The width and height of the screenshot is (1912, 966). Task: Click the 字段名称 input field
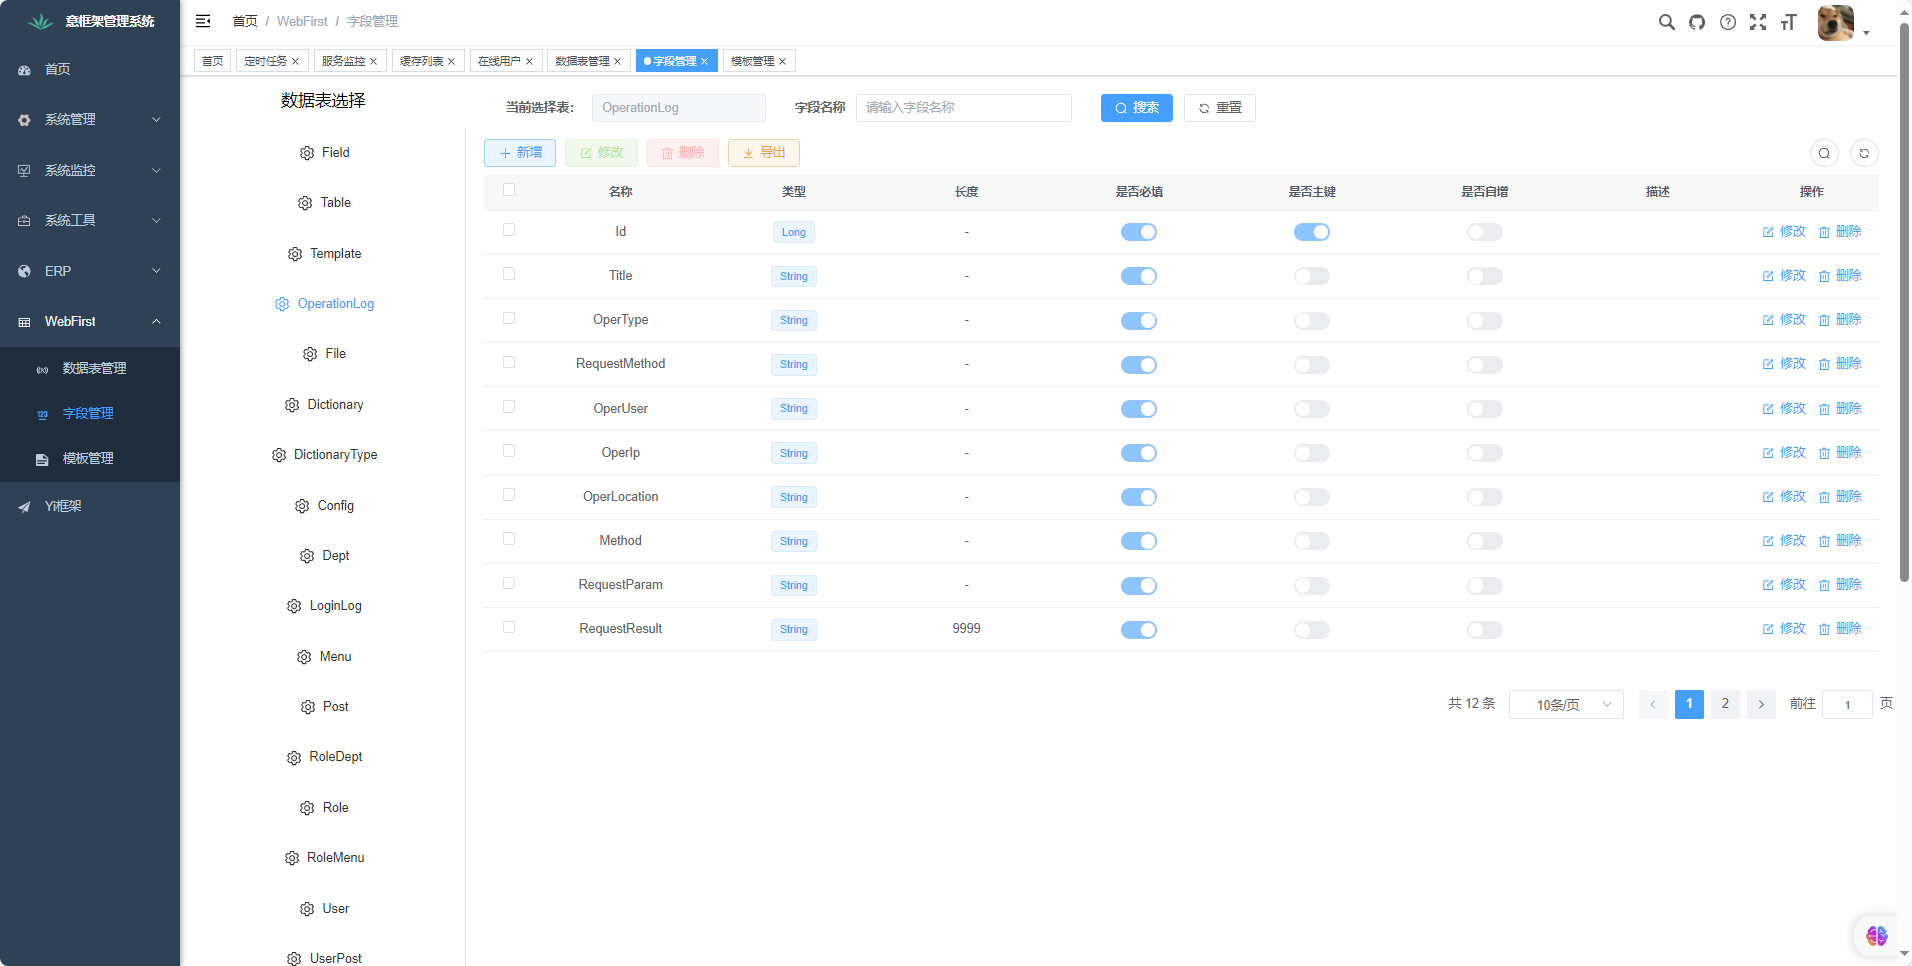963,108
